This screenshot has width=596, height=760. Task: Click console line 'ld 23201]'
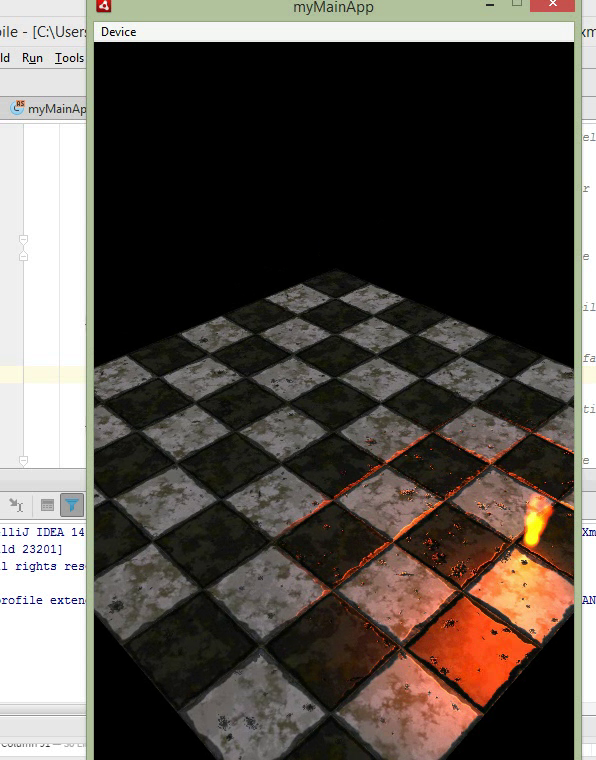(31, 549)
